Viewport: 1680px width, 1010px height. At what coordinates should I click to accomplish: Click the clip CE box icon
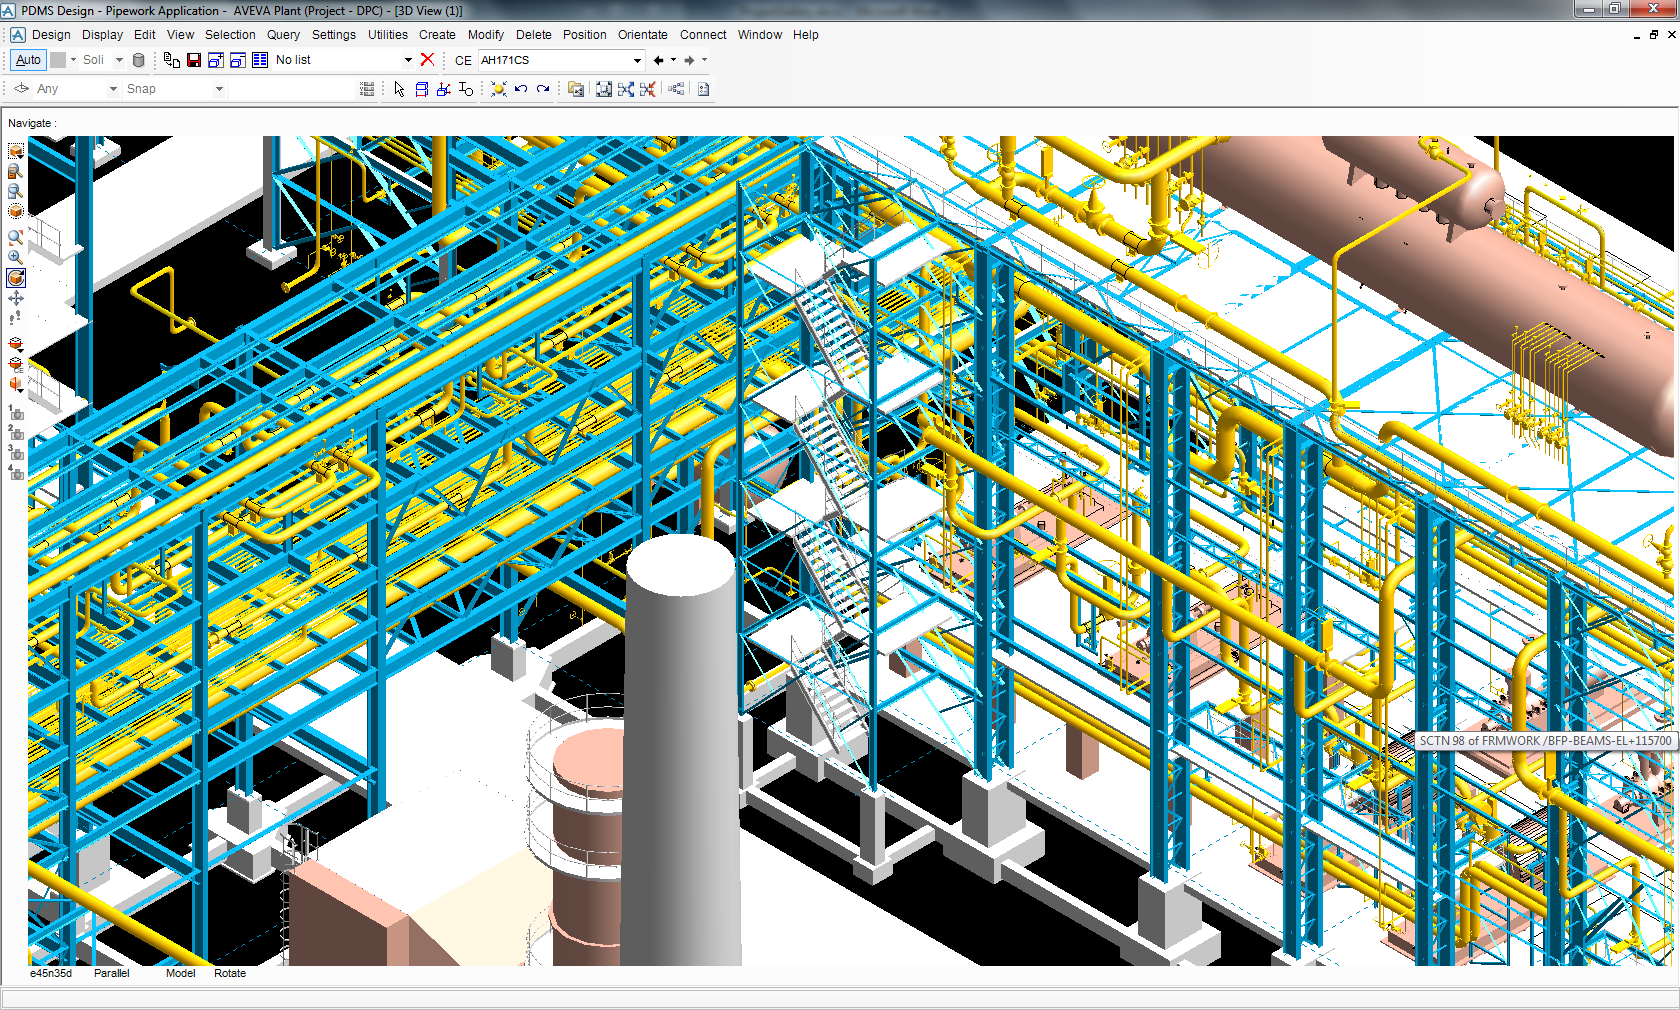pyautogui.click(x=15, y=364)
